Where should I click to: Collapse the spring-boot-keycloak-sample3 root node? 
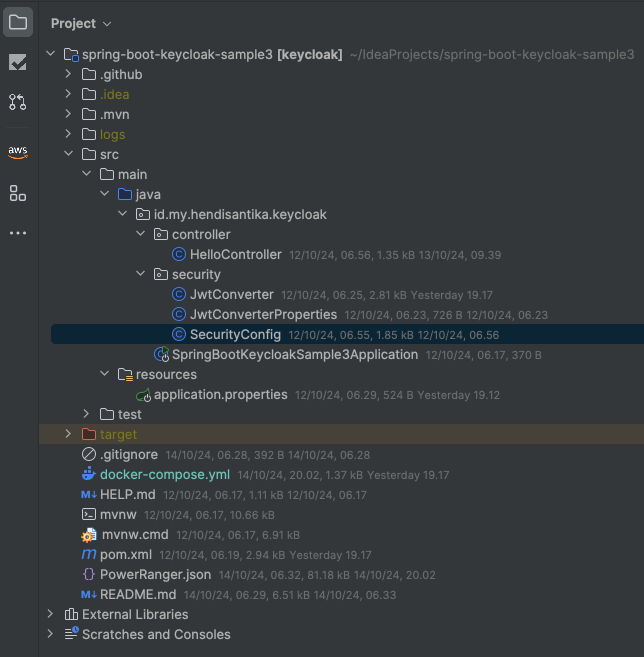[51, 54]
